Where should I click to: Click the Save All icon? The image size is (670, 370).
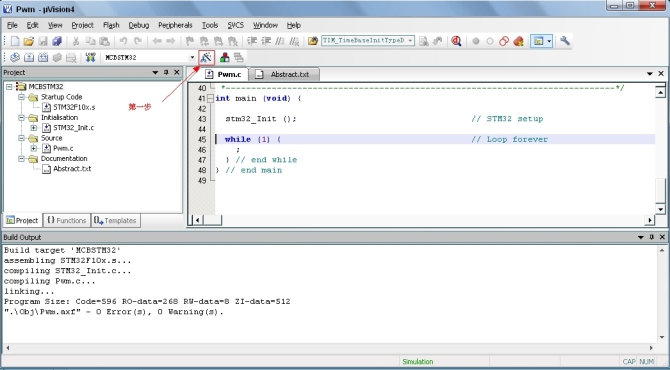[57, 41]
